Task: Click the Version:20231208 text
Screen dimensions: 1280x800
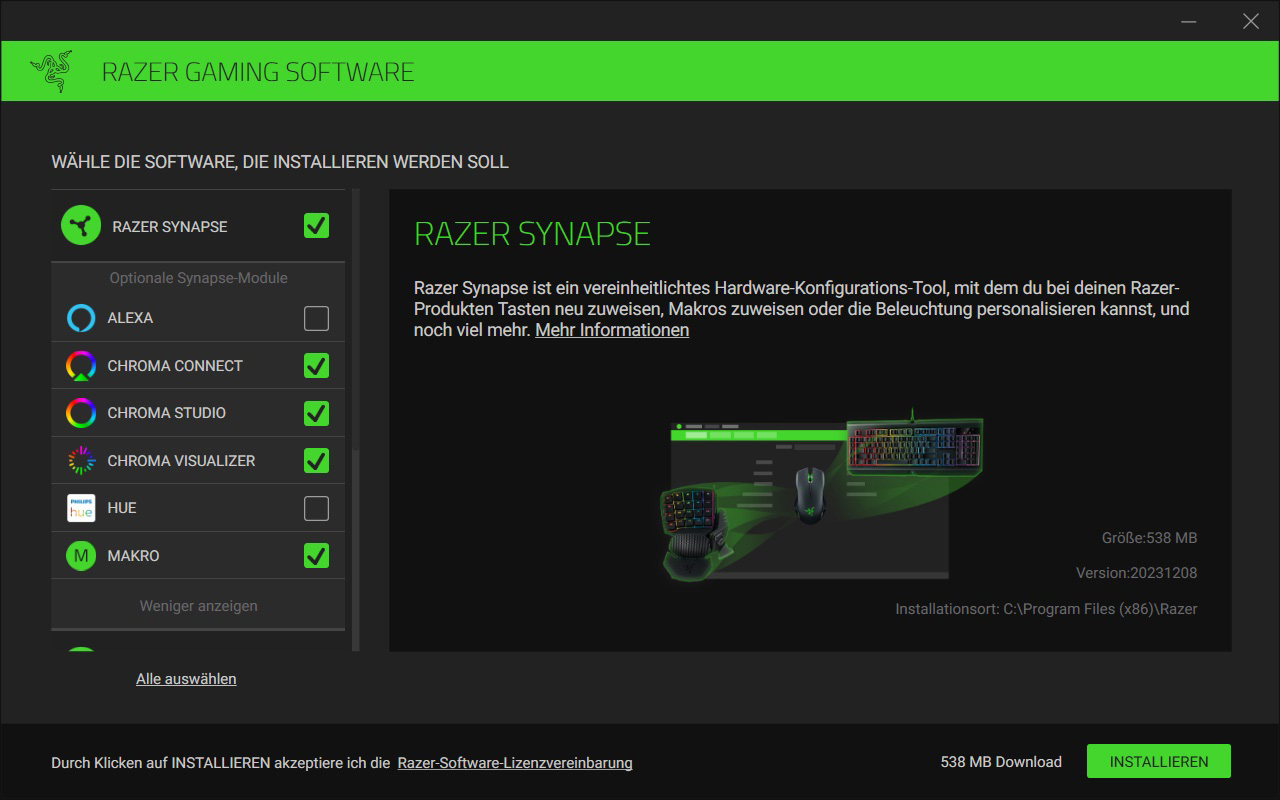Action: 1136,573
